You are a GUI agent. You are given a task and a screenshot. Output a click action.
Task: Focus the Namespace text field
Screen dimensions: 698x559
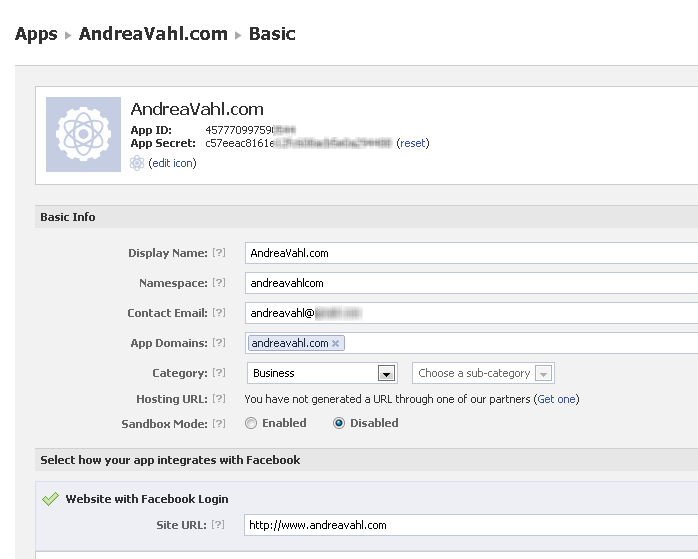click(x=470, y=284)
